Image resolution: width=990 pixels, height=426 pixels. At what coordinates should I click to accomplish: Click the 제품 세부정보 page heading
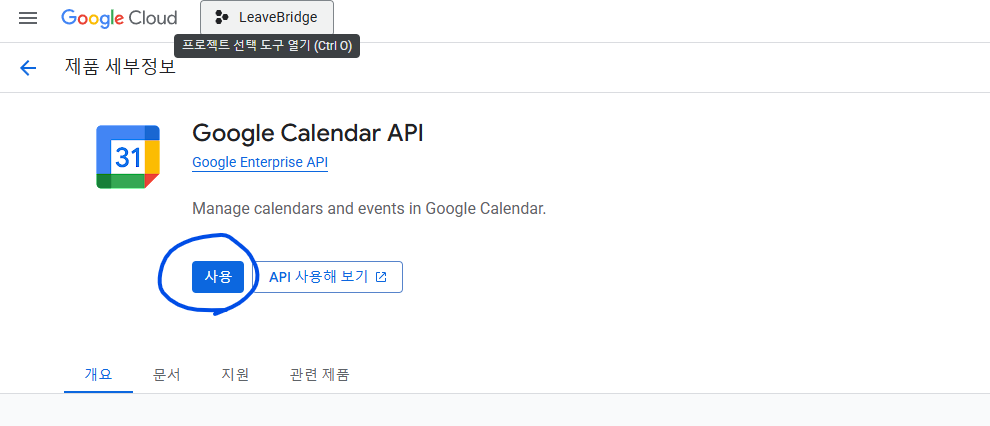[120, 66]
